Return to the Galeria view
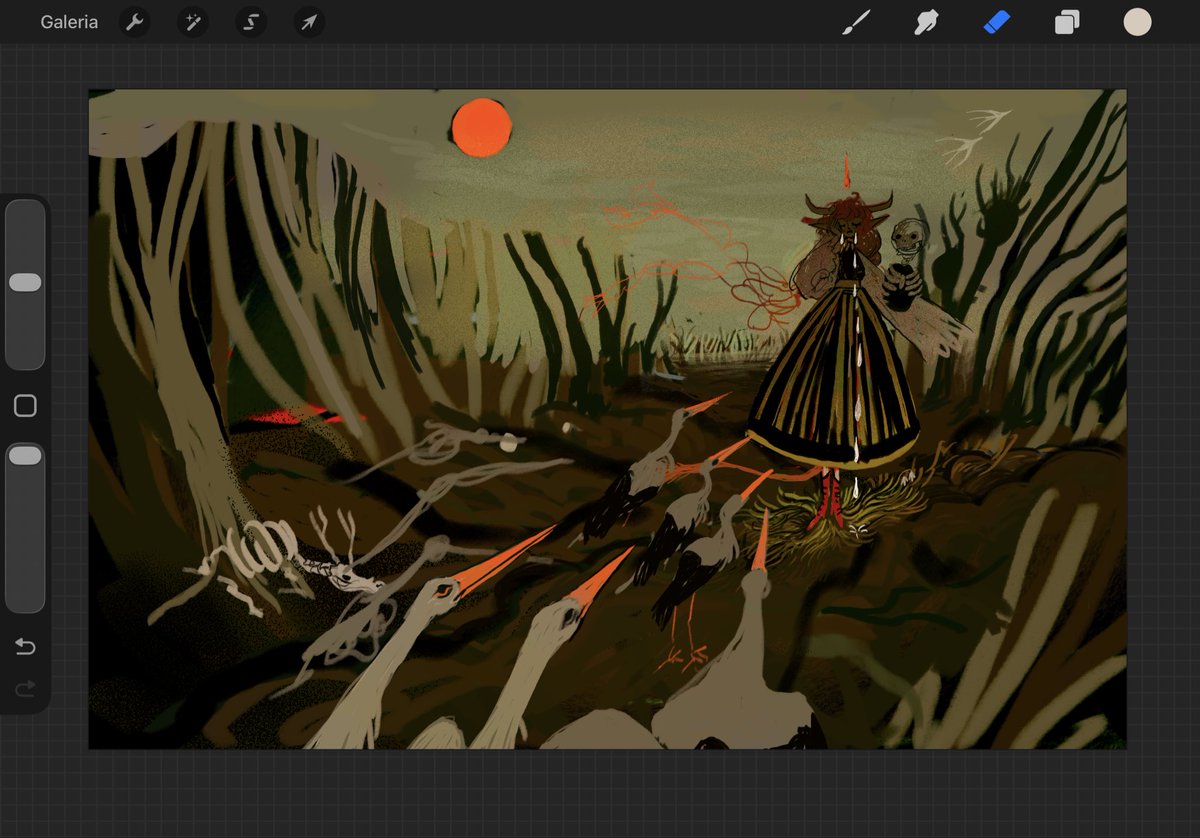Image resolution: width=1200 pixels, height=838 pixels. click(69, 22)
